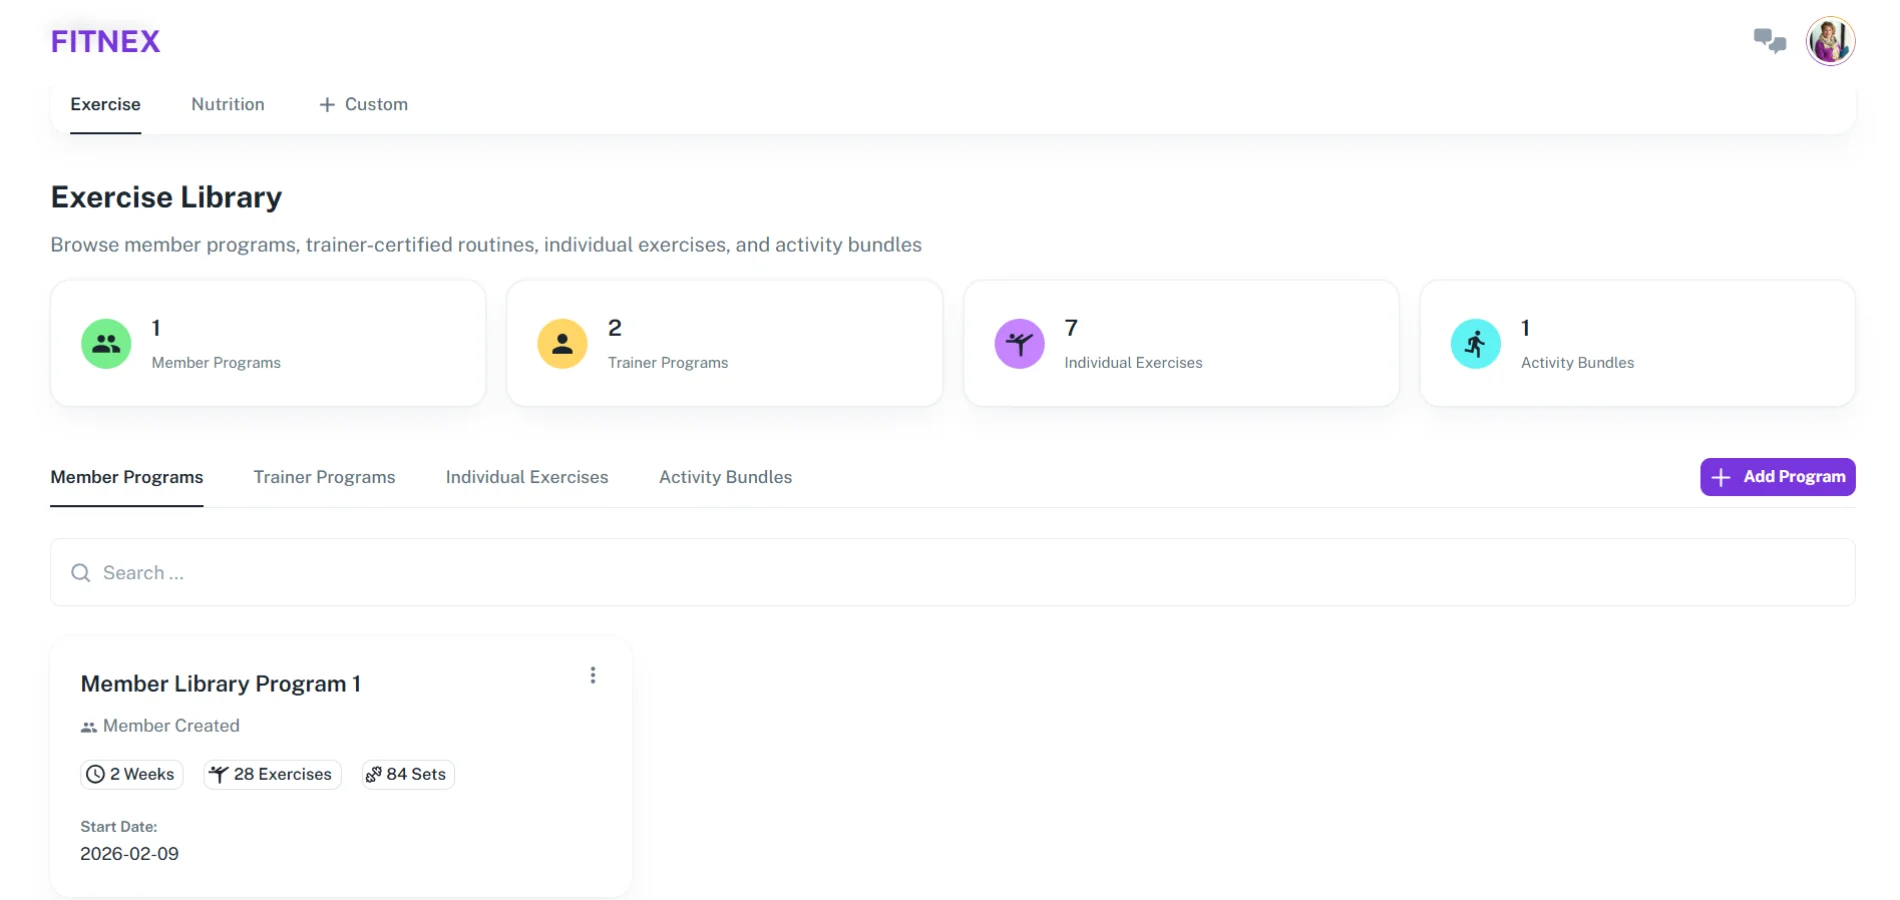Open the Individual Exercises tab
1900x900 pixels.
point(527,477)
